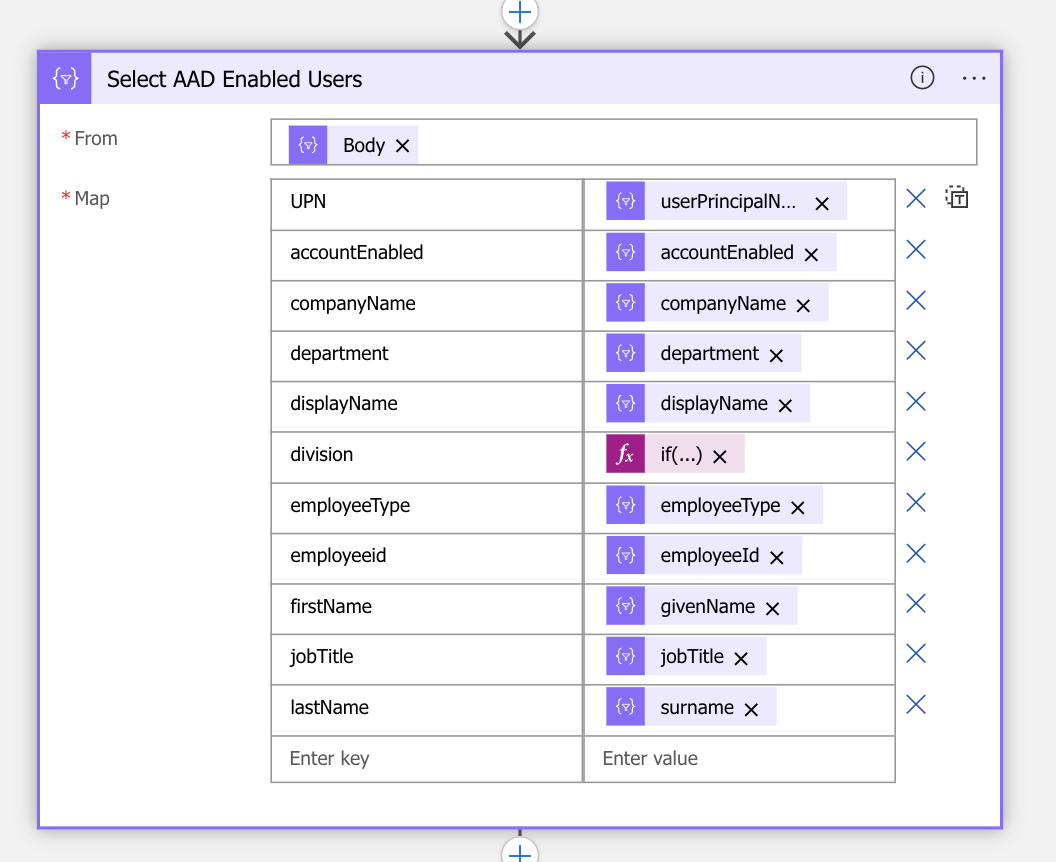Remove the Body token from From field
Image resolution: width=1056 pixels, height=862 pixels.
point(403,146)
